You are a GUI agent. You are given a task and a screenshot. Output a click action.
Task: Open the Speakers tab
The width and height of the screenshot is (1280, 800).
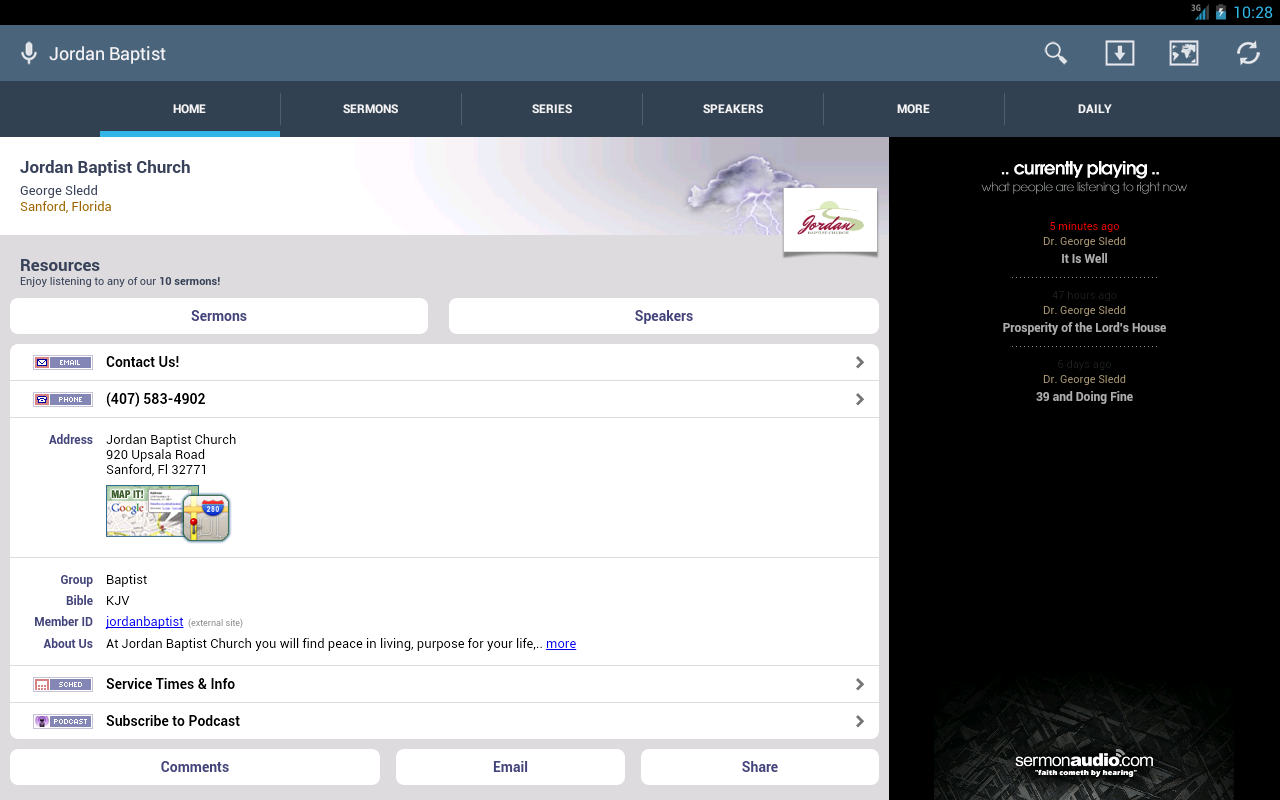click(733, 109)
